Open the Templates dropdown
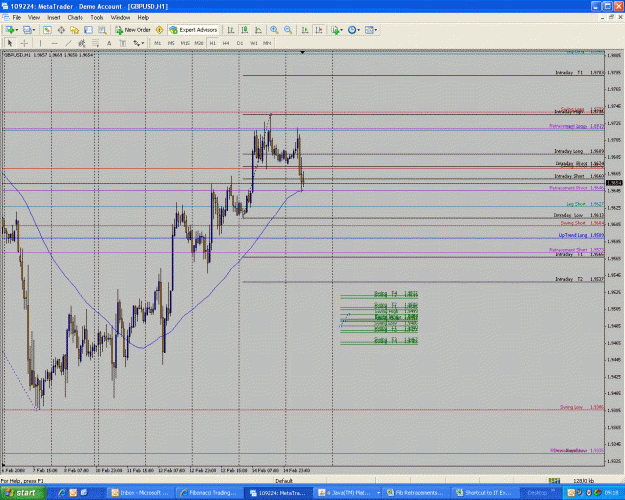Screen dimensions: 625x500 click(x=371, y=30)
